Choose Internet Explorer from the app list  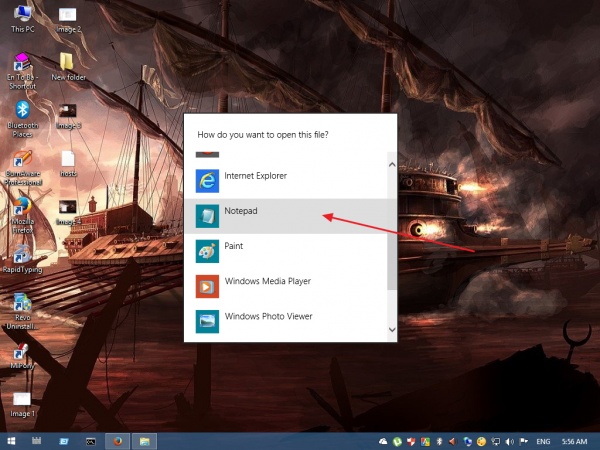[x=255, y=176]
